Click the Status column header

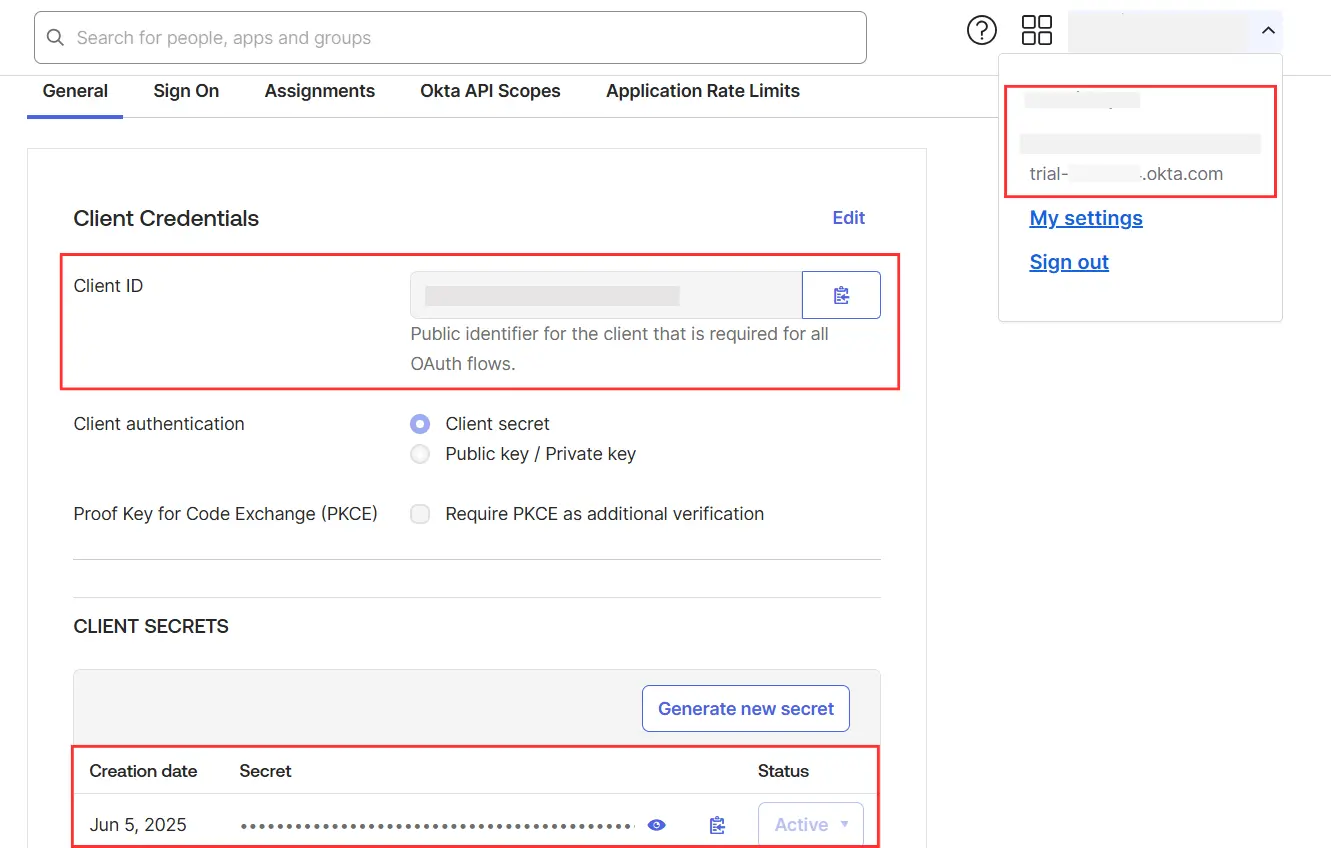783,771
